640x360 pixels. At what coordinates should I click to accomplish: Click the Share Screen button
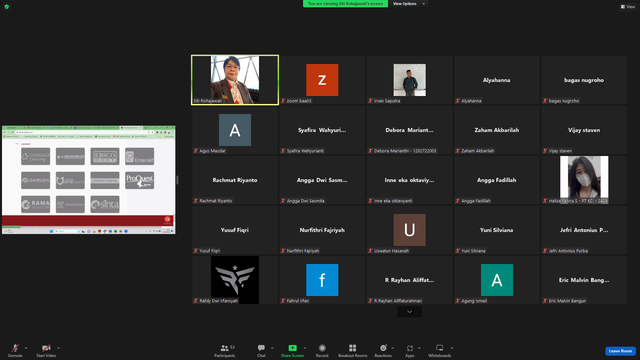point(292,350)
